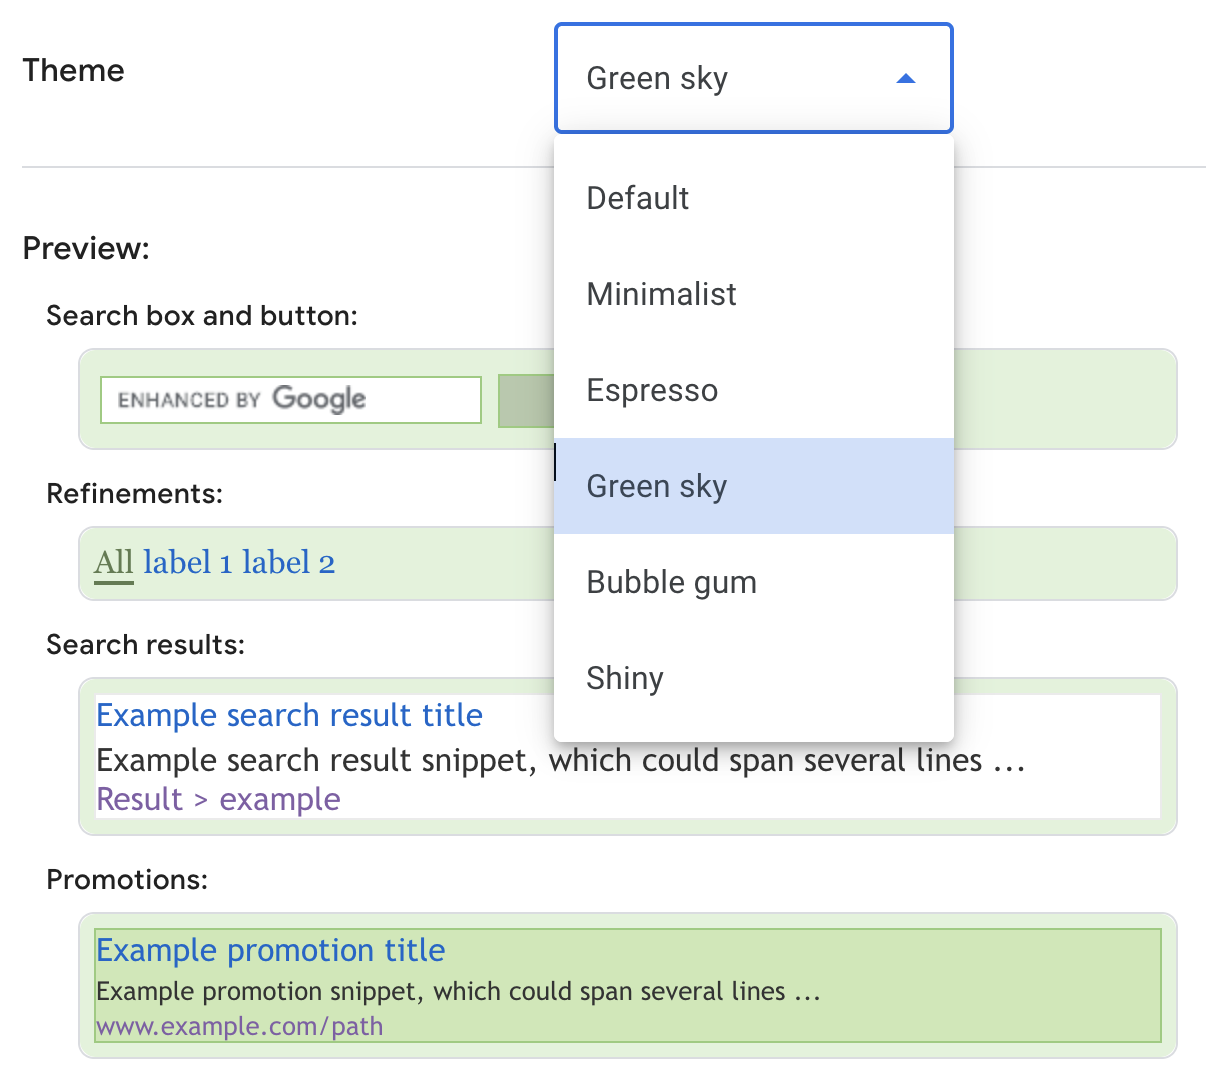Image resolution: width=1206 pixels, height=1088 pixels.
Task: Select the Minimalist theme option
Action: click(661, 294)
